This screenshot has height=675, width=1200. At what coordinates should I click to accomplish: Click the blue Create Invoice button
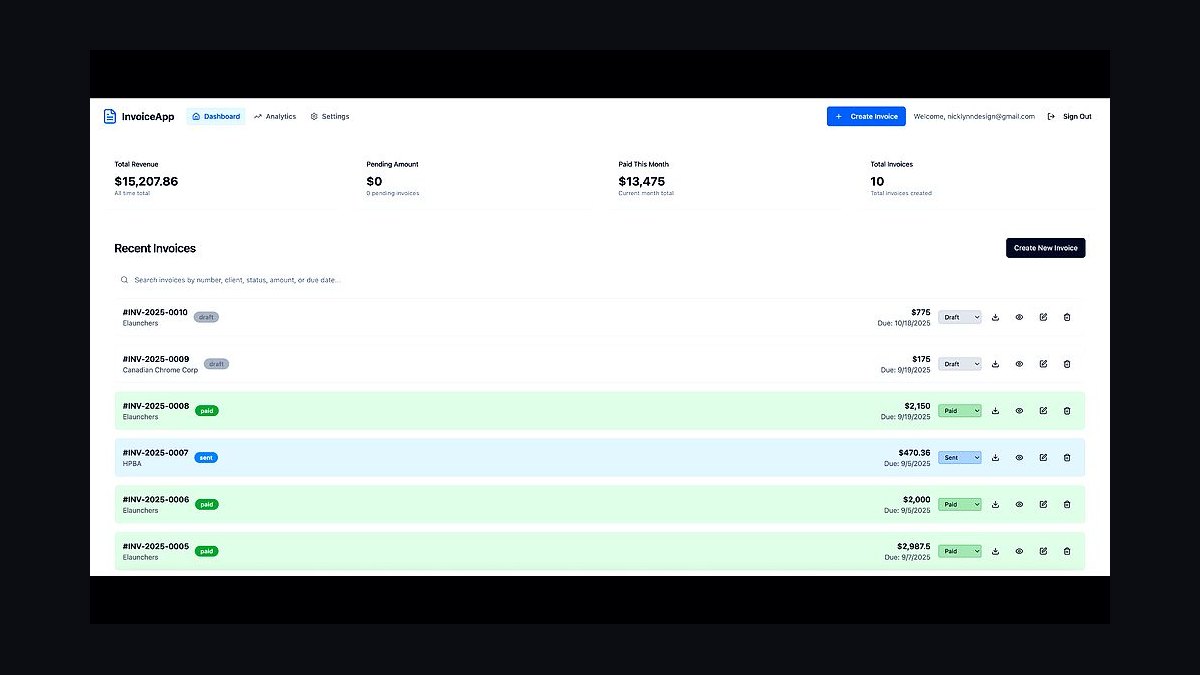point(866,117)
